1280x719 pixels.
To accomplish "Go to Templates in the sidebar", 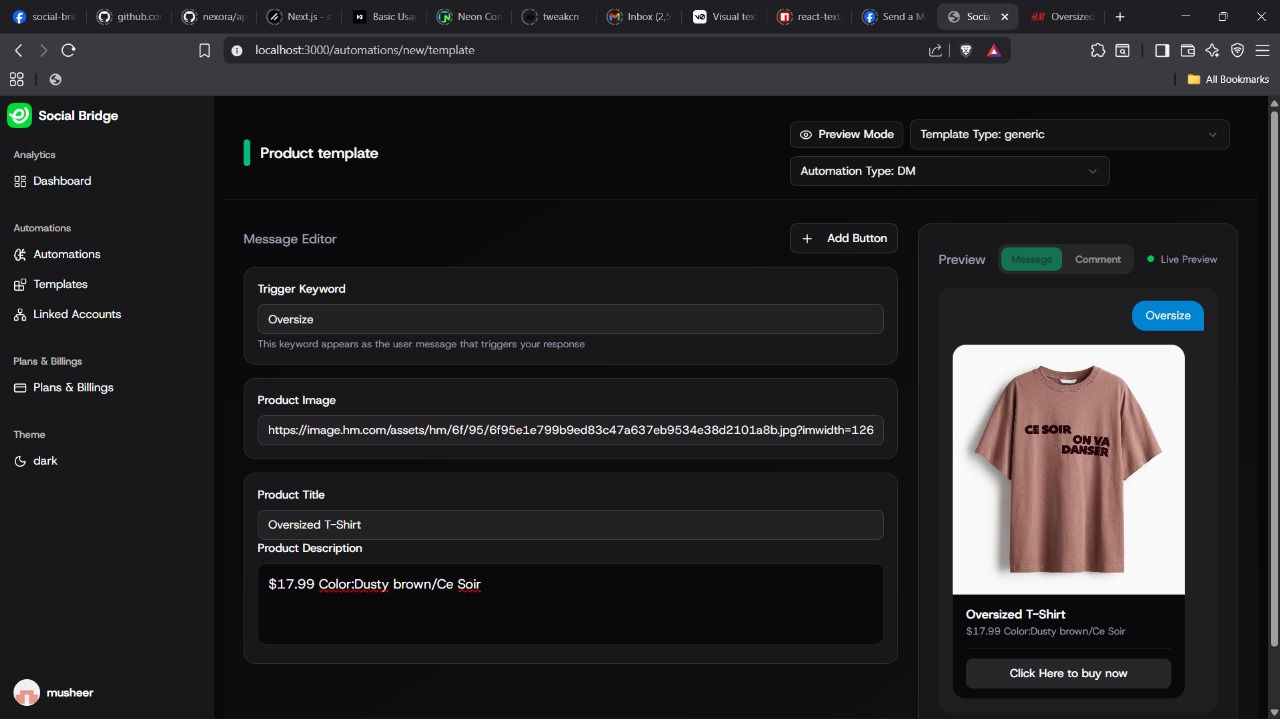I will coord(60,284).
